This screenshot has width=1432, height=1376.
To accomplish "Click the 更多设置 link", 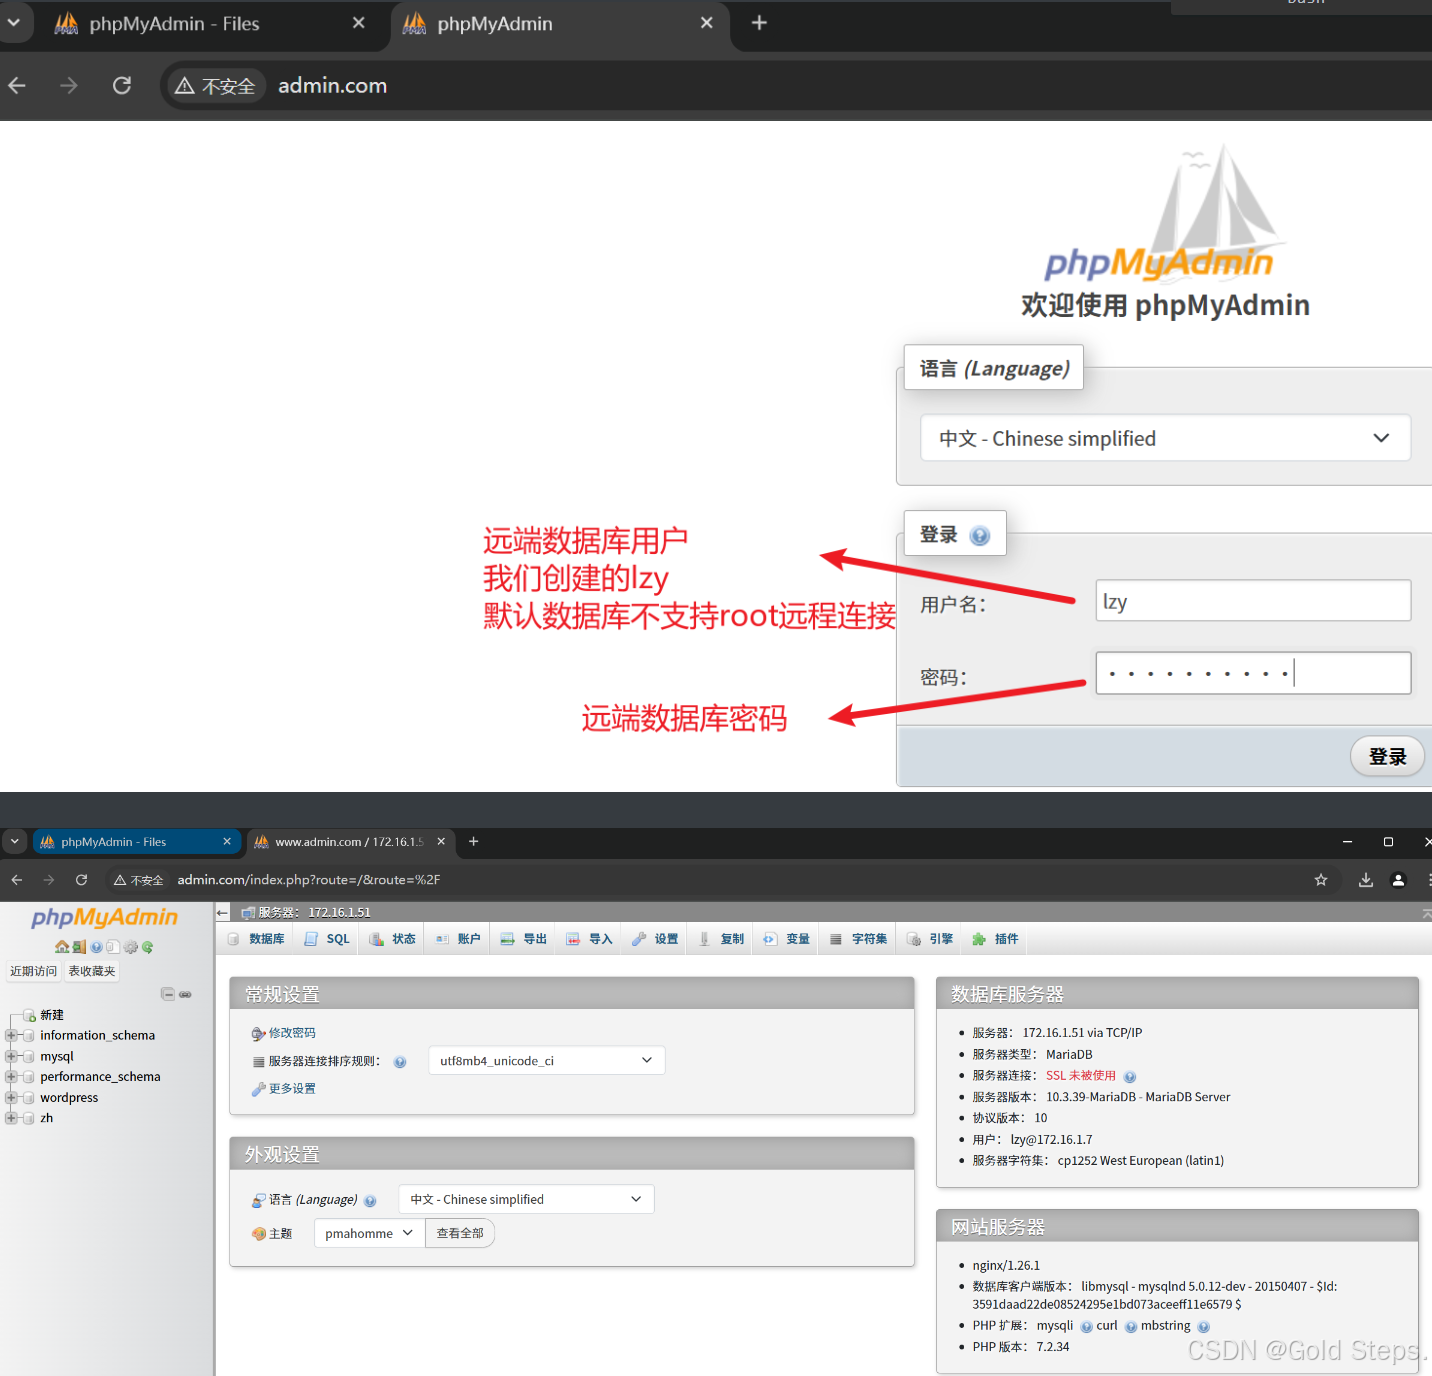I will 291,1089.
